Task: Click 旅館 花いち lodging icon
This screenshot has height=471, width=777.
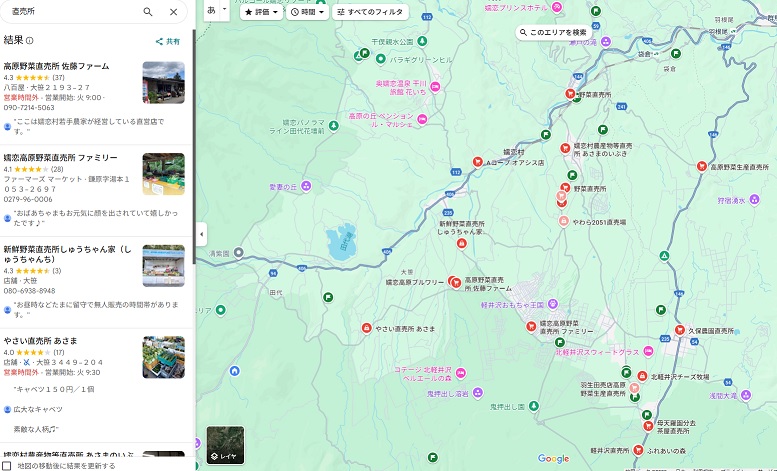Action: pos(435,87)
